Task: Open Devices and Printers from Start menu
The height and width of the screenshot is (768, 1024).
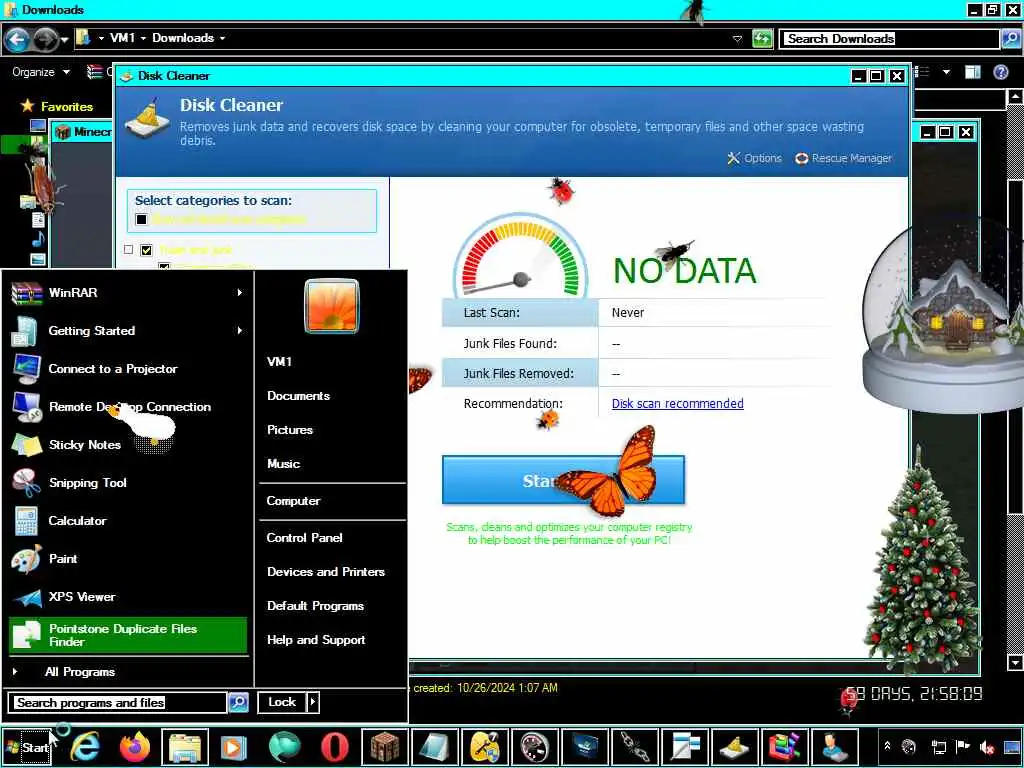Action: tap(326, 571)
